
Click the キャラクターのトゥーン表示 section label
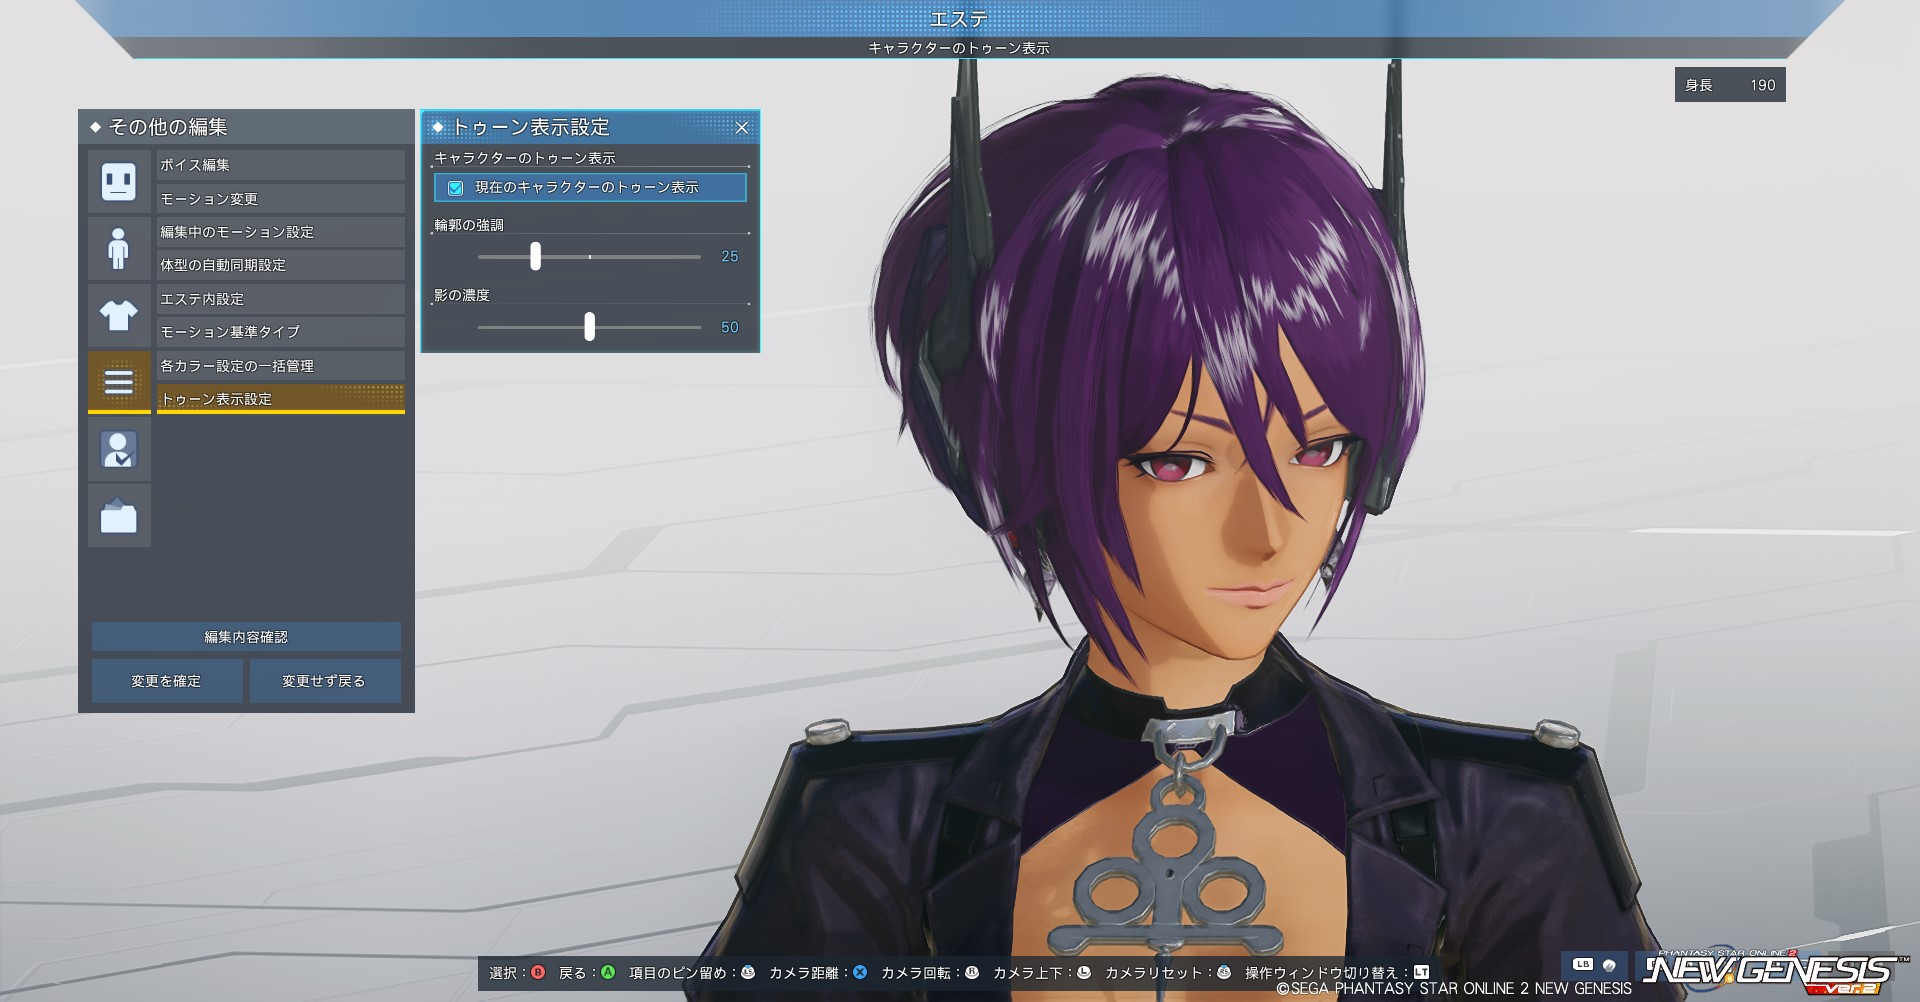pyautogui.click(x=525, y=158)
